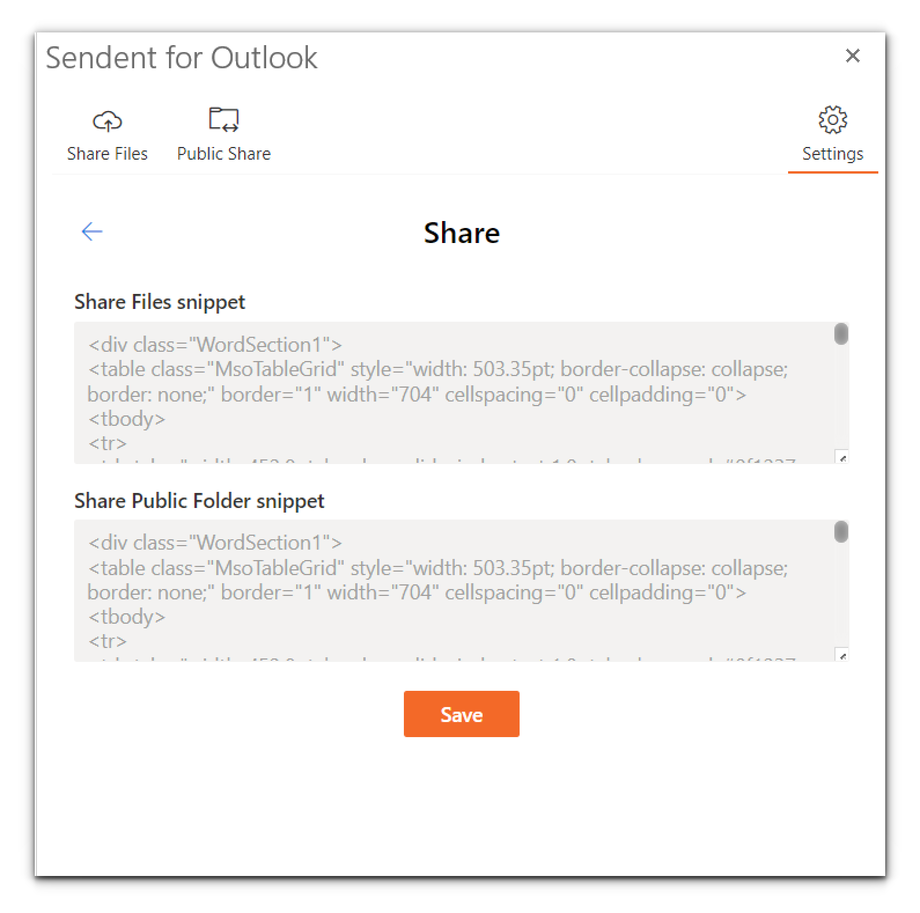Click the Public Share folder icon

[x=223, y=120]
